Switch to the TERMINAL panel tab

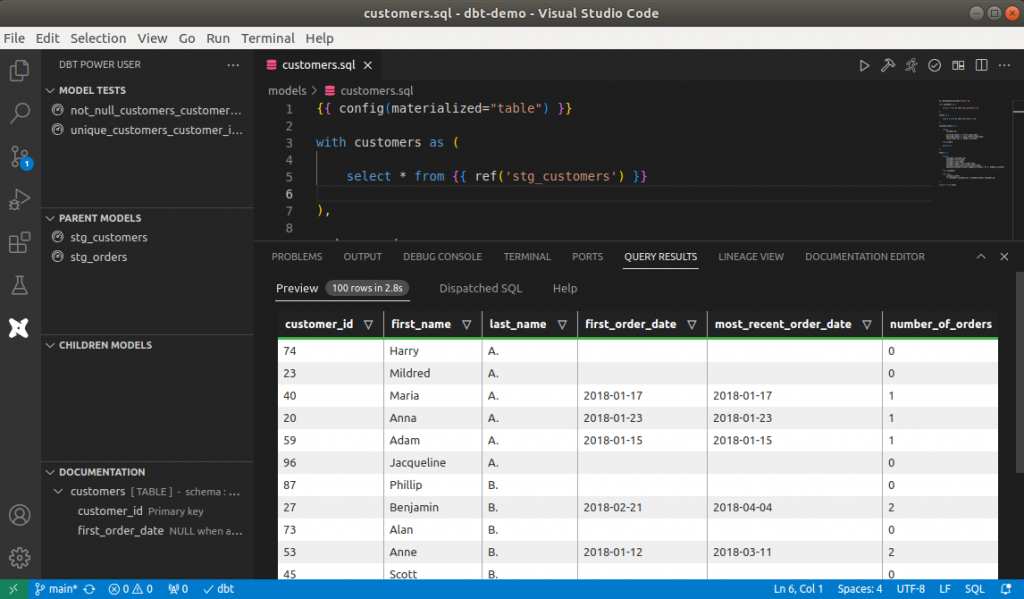click(527, 257)
